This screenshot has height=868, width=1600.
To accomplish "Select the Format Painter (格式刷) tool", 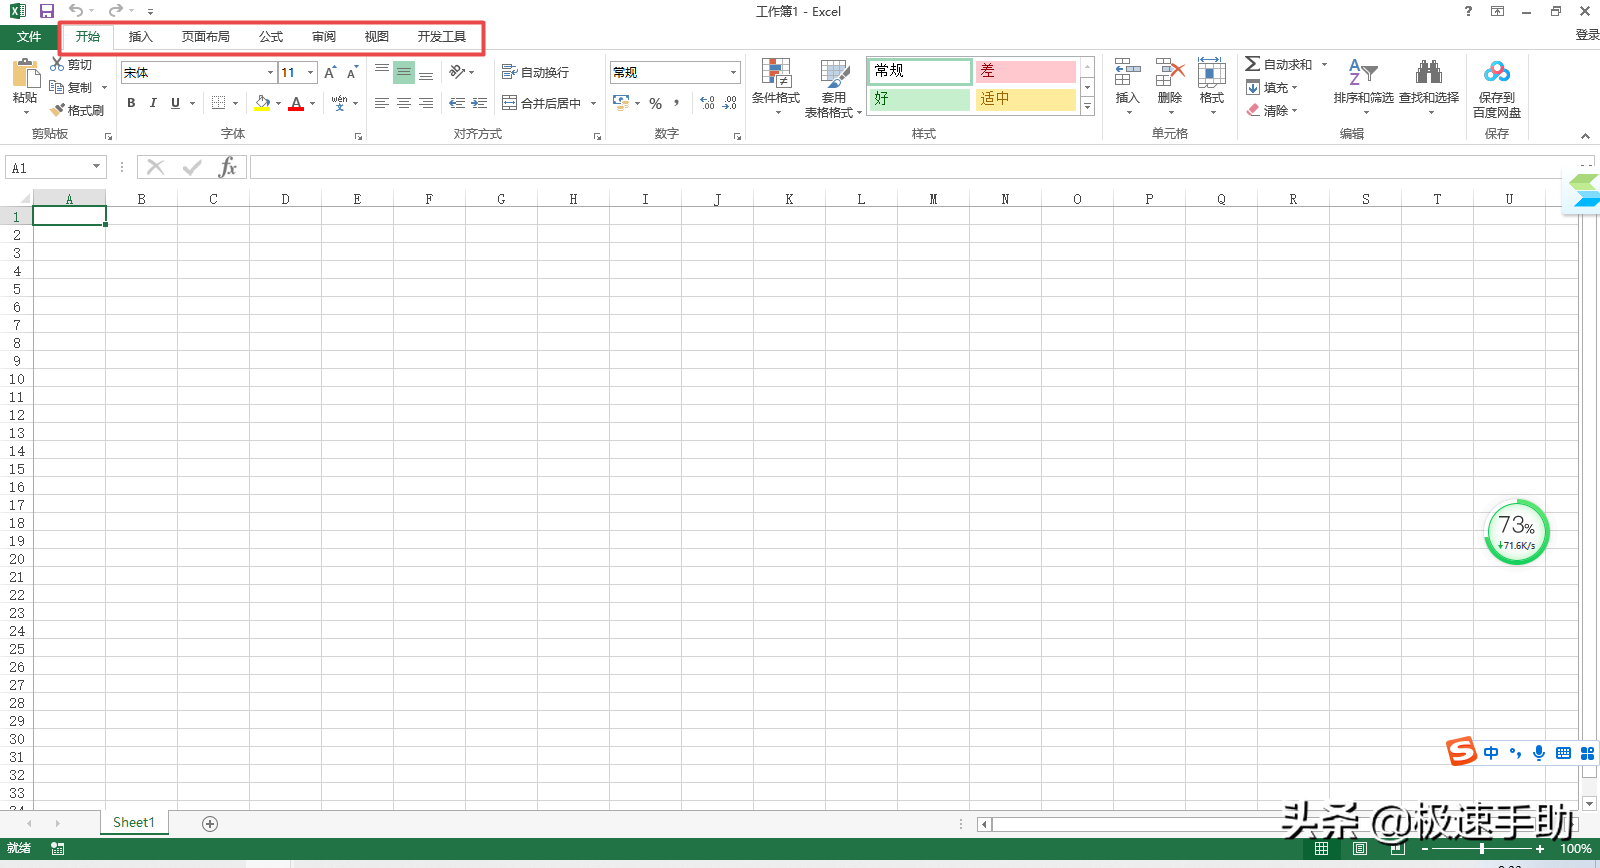I will [78, 110].
